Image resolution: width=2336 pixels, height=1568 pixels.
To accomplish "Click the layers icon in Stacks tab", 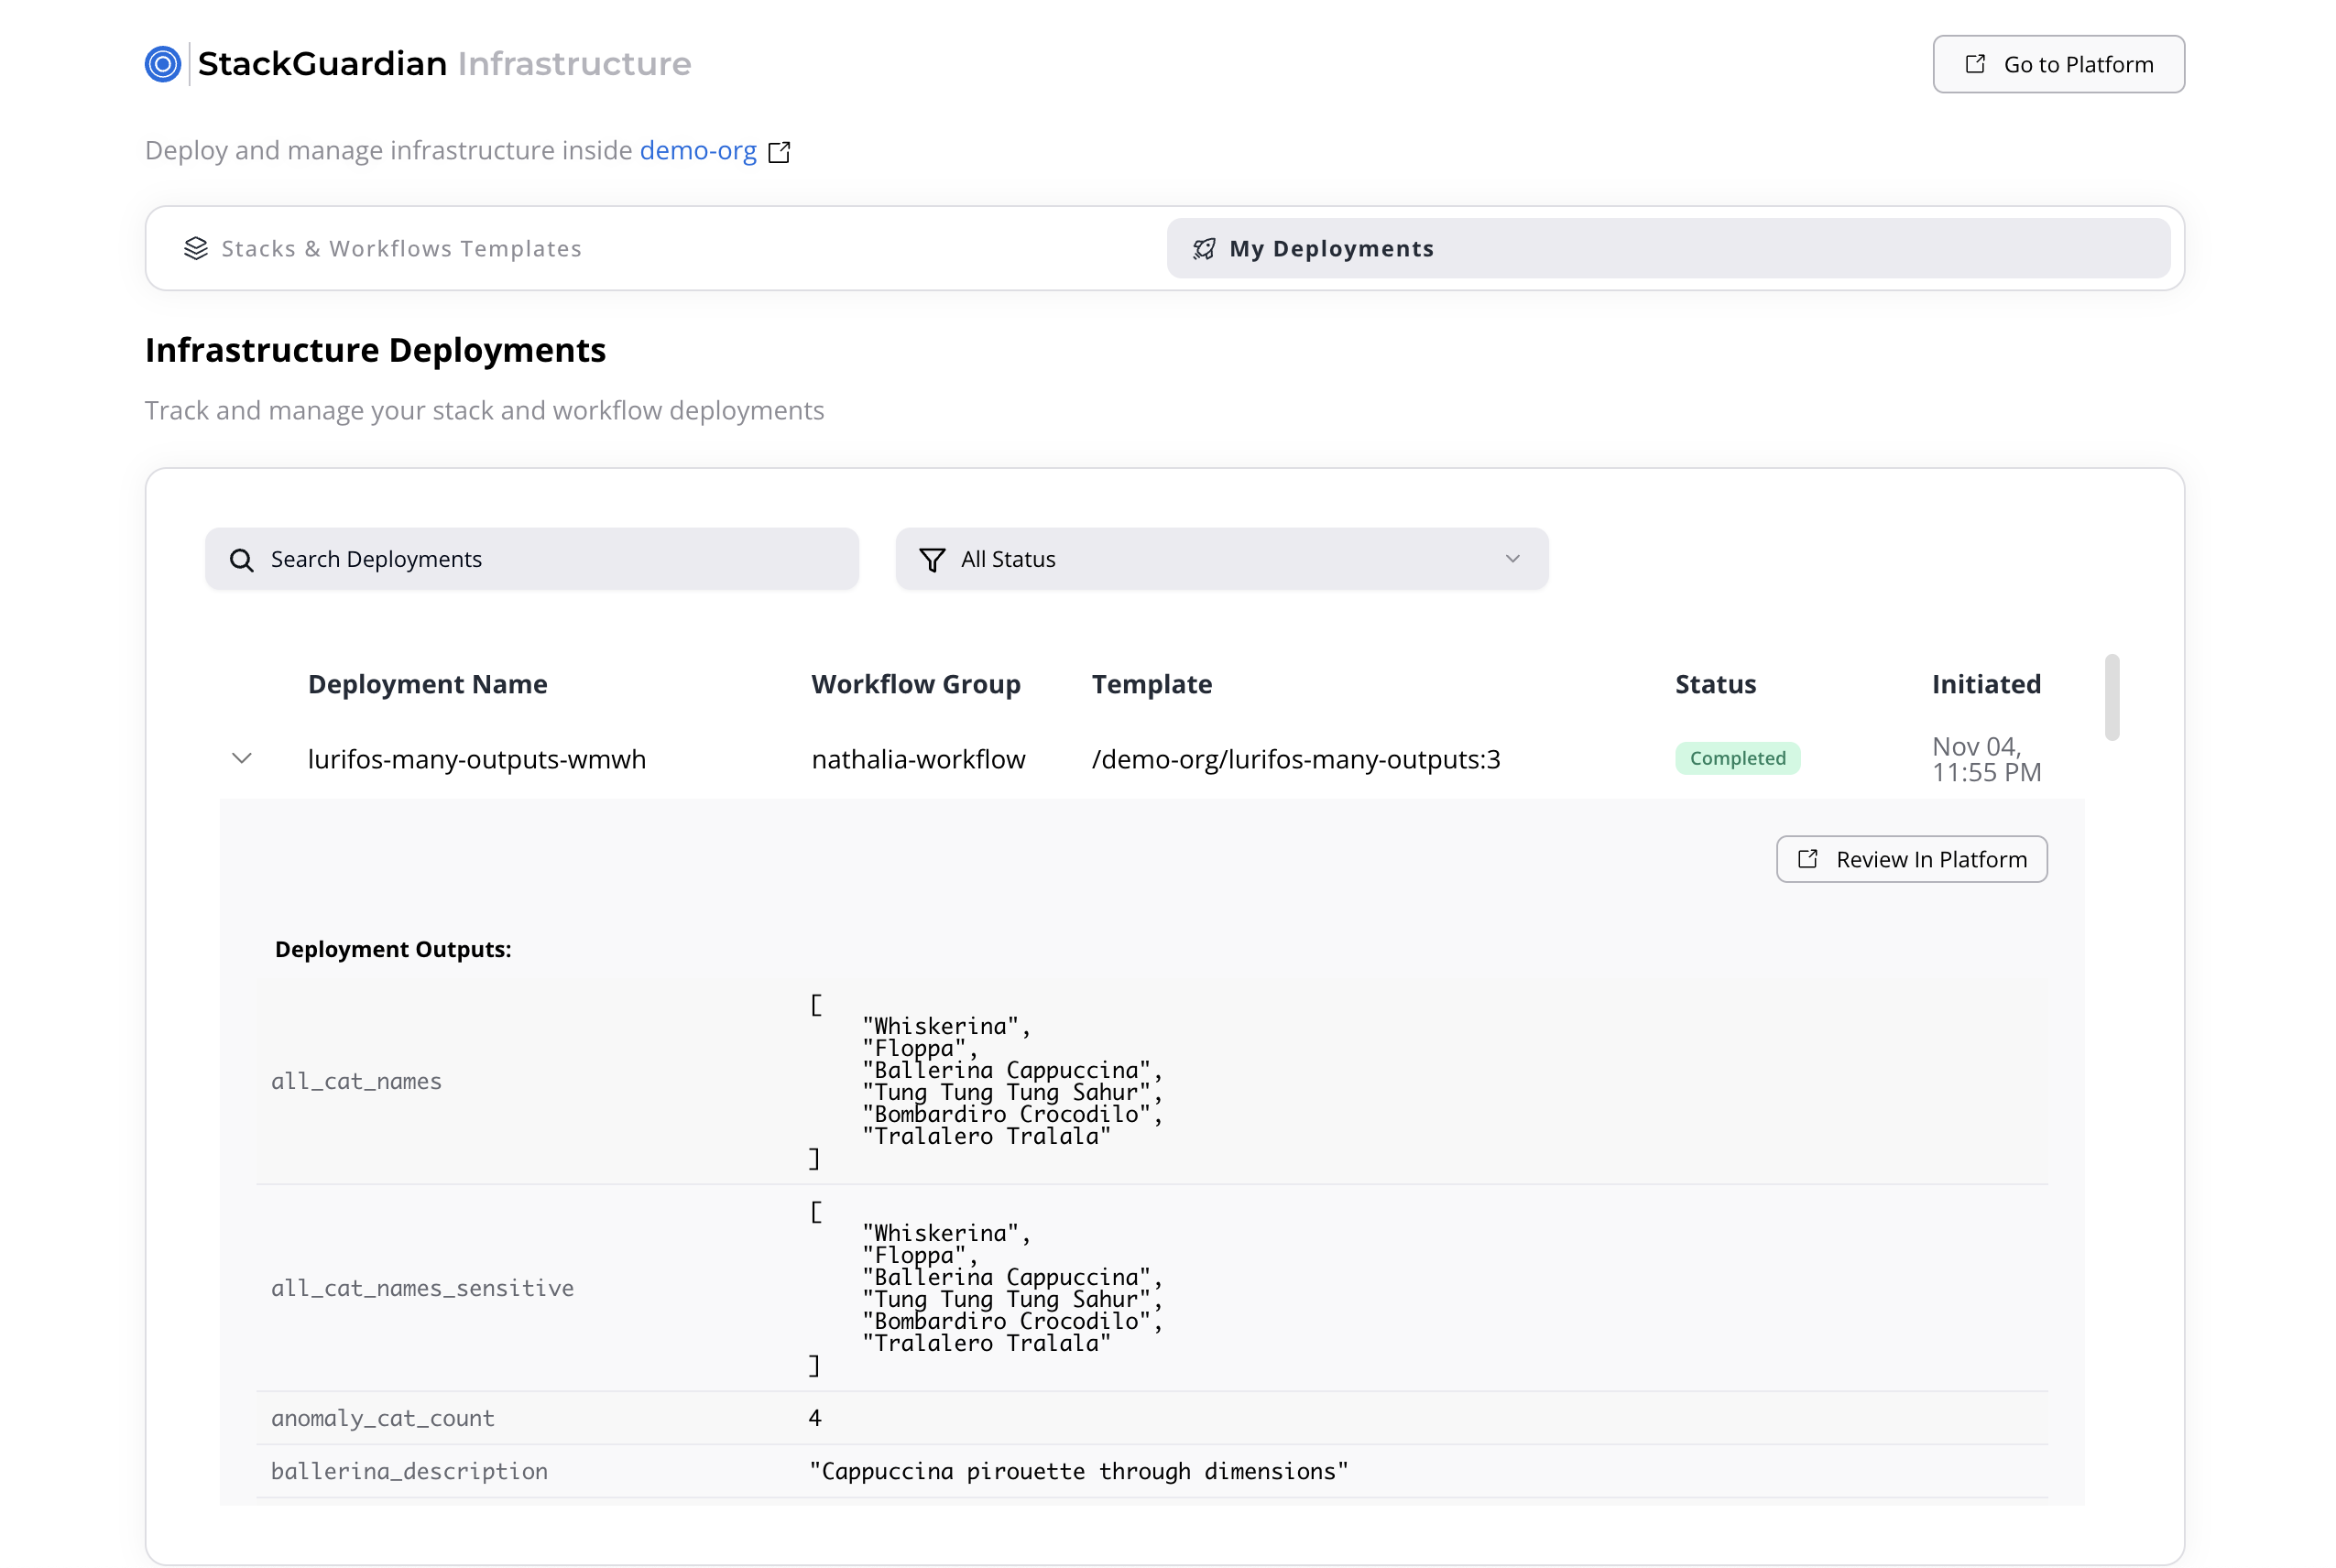I will pos(196,248).
